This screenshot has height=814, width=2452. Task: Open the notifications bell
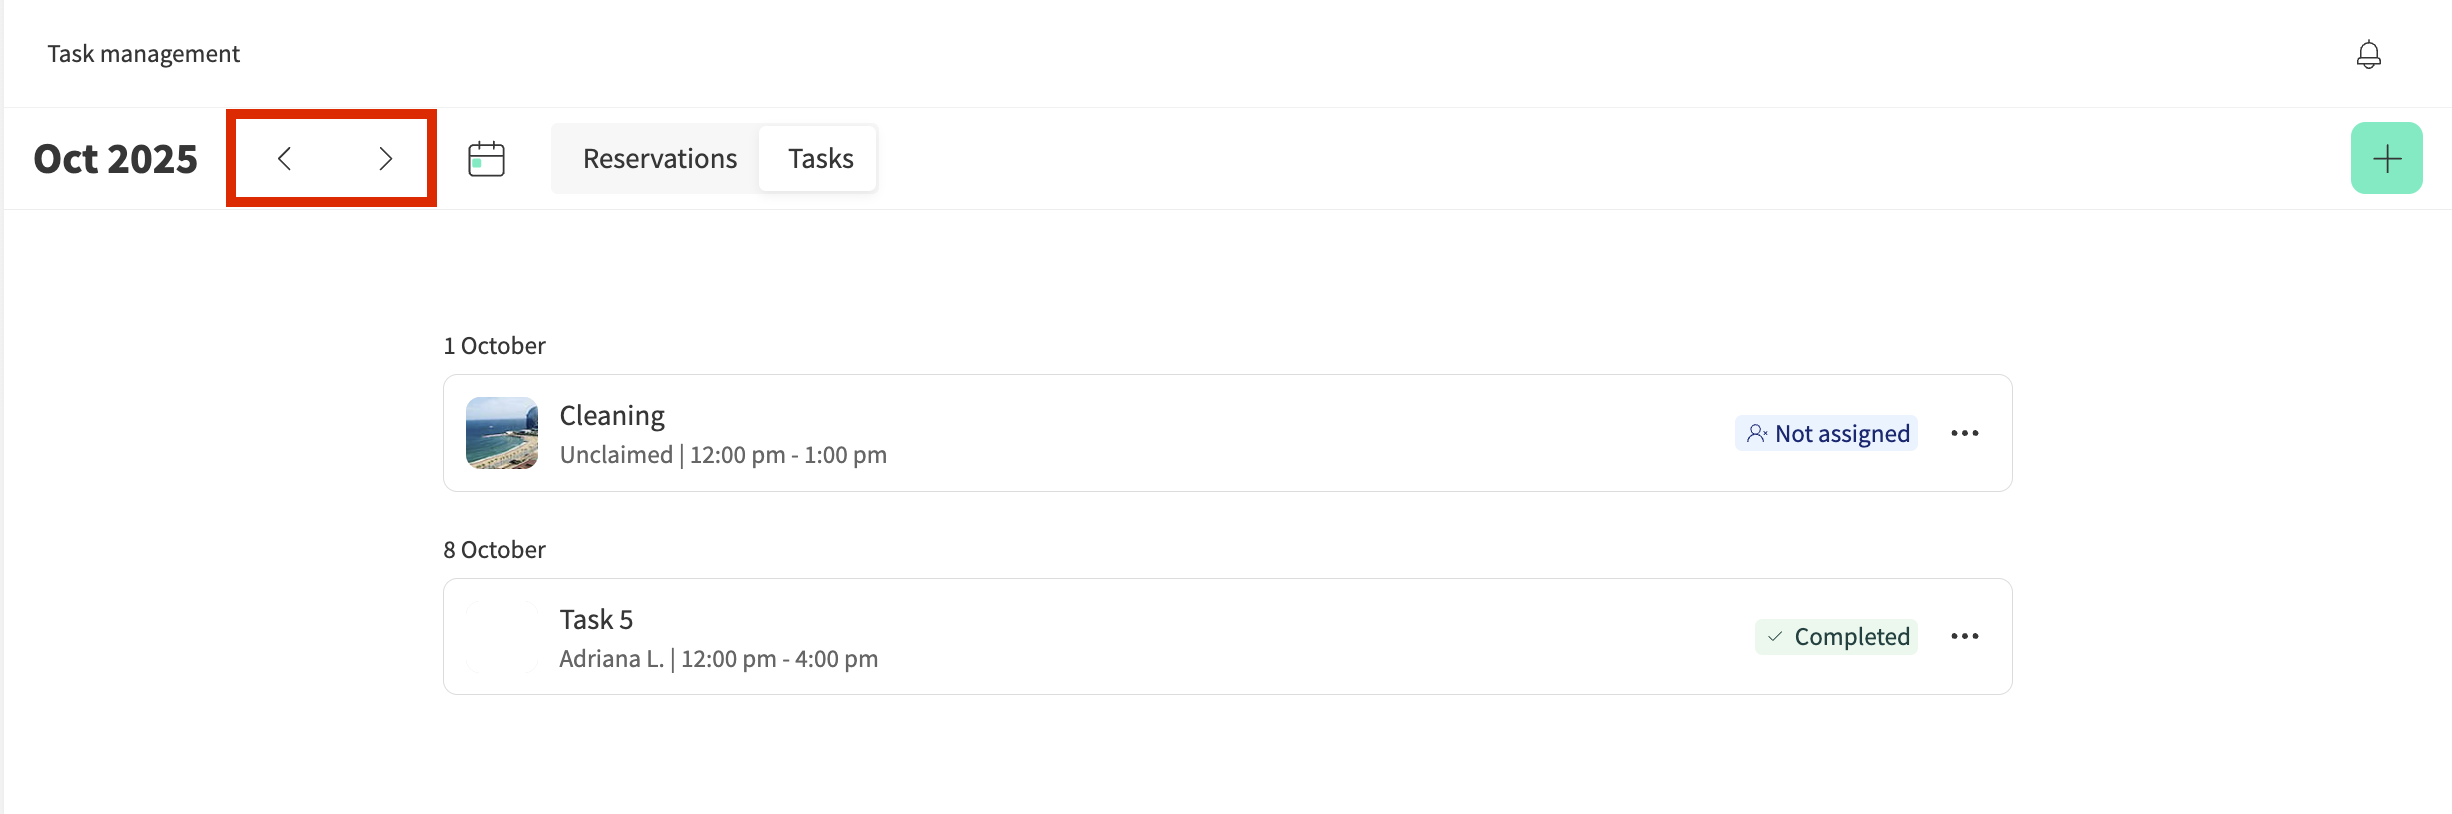click(x=2368, y=54)
